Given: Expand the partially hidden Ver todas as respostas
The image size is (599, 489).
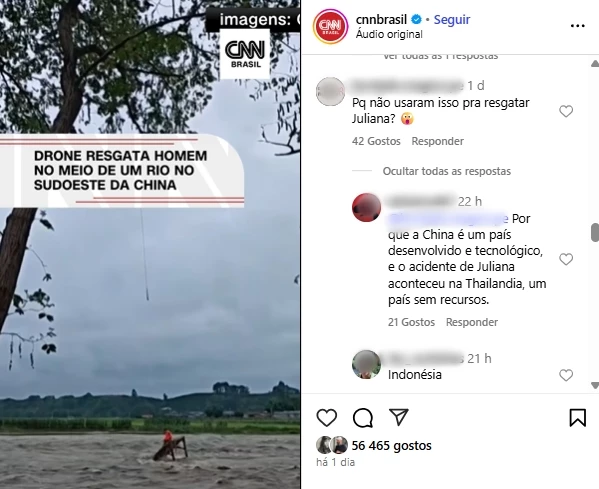Looking at the screenshot, I should [440, 56].
